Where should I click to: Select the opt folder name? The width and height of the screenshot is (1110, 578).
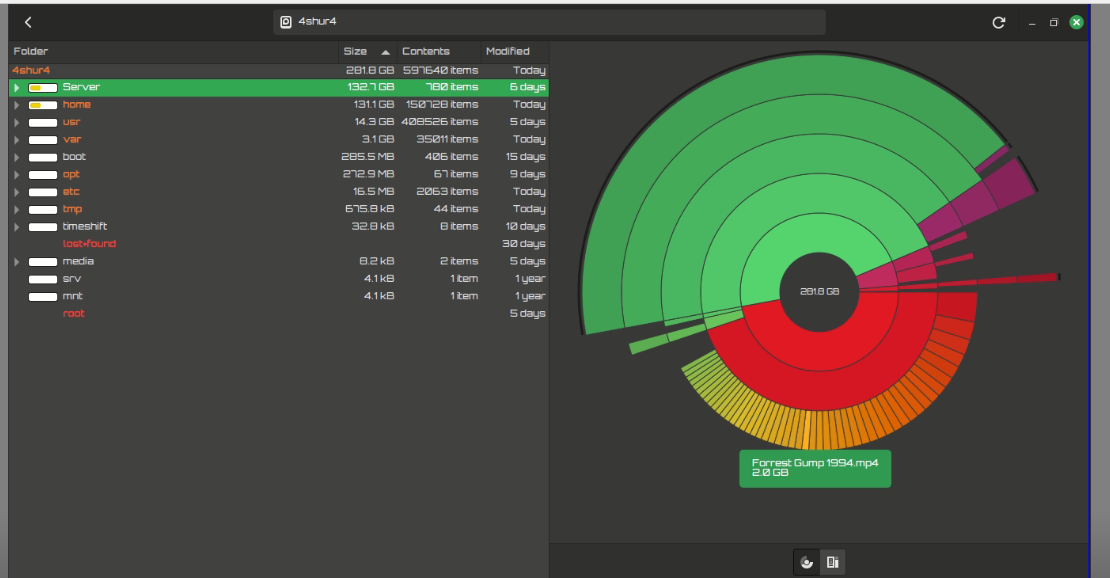(x=71, y=174)
